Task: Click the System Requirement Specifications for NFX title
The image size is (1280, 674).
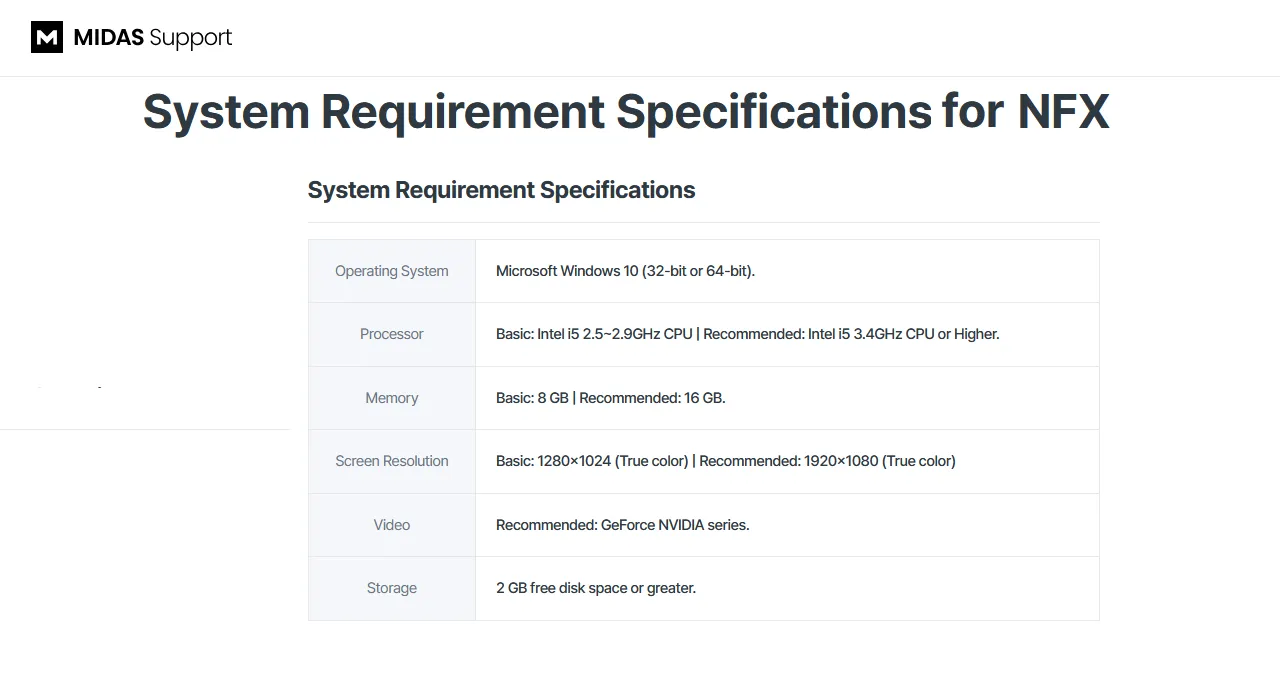Action: coord(626,111)
